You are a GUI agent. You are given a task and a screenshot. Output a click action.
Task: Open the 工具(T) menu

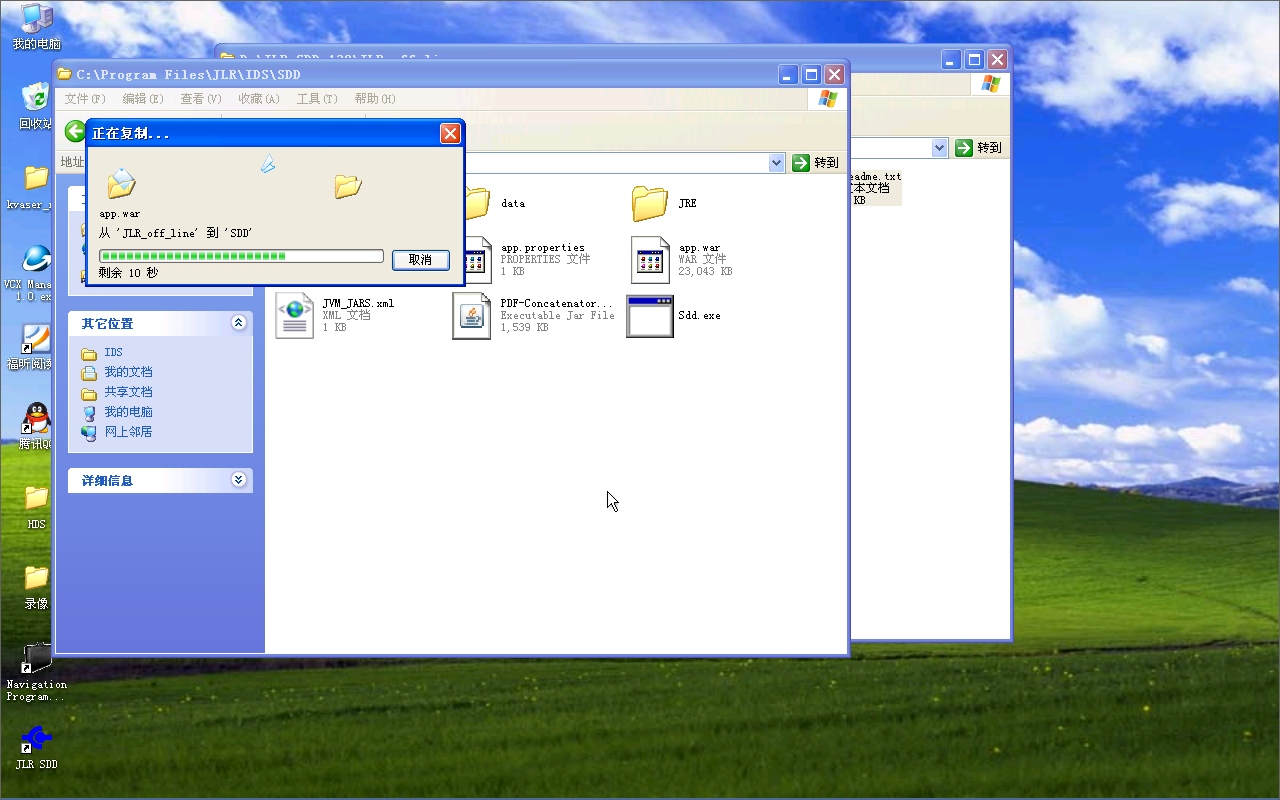click(x=317, y=99)
